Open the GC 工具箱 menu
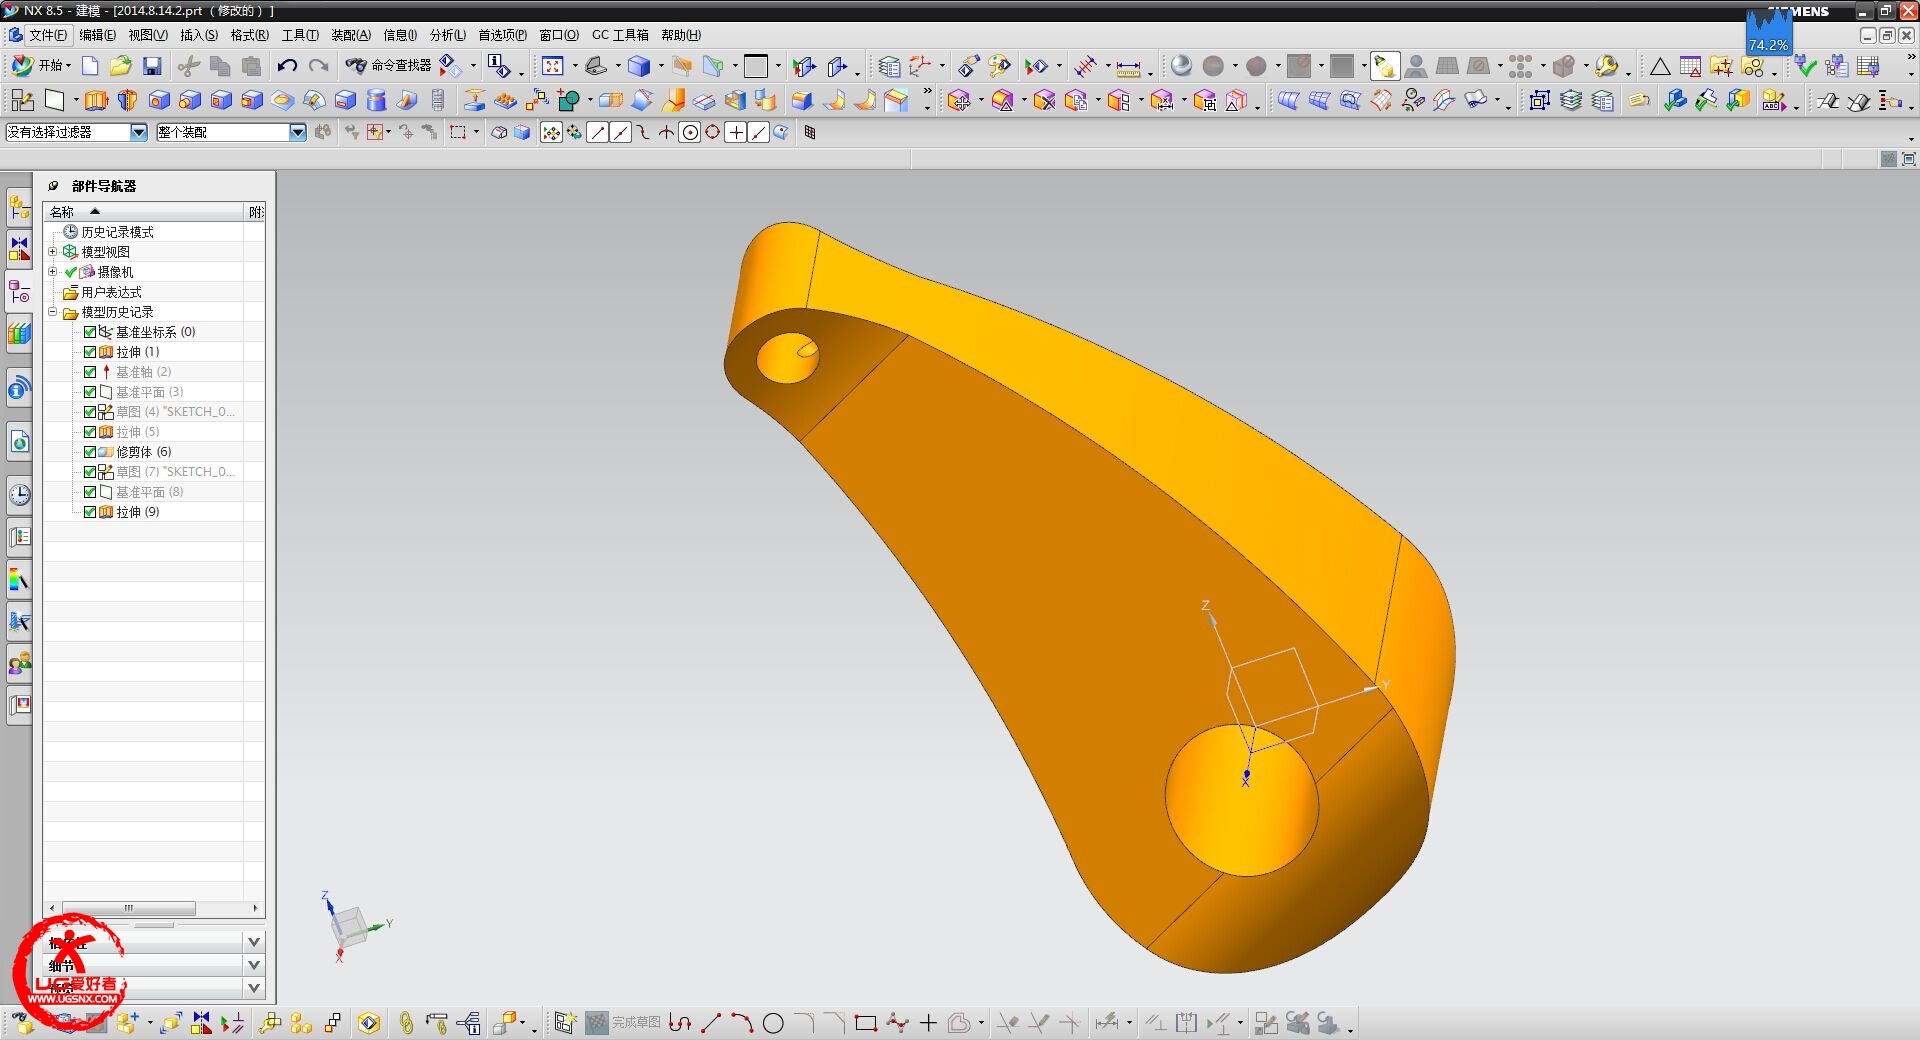The width and height of the screenshot is (1920, 1040). click(620, 35)
